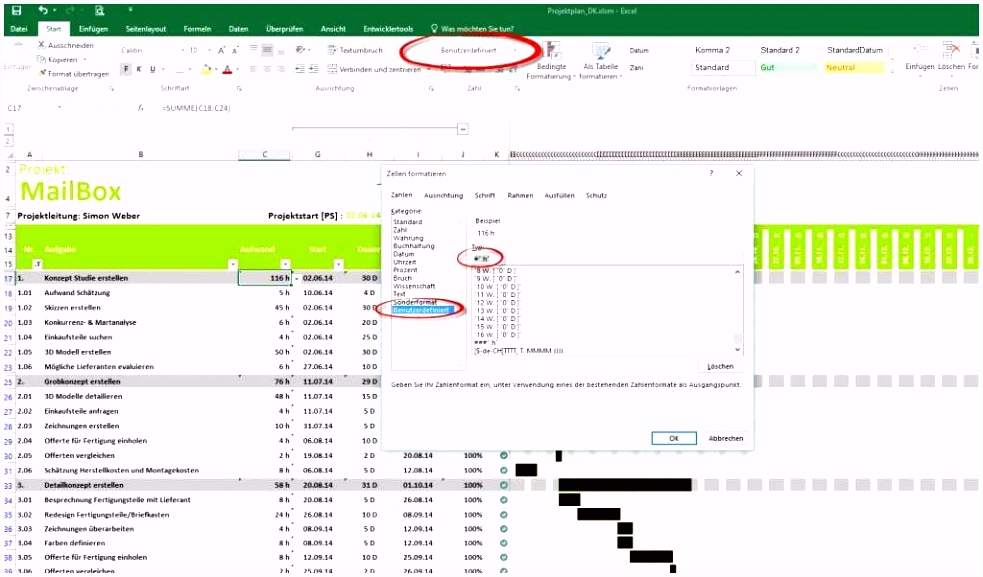
Task: Switch to the Einfügen ribbon tab
Action: (93, 29)
